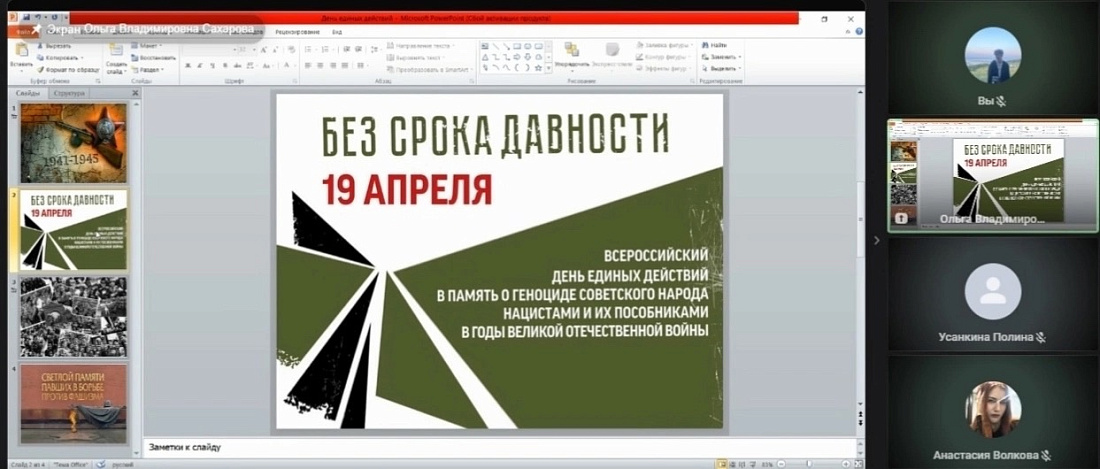
Task: Click the Normal view icon in status bar
Action: (x=722, y=464)
